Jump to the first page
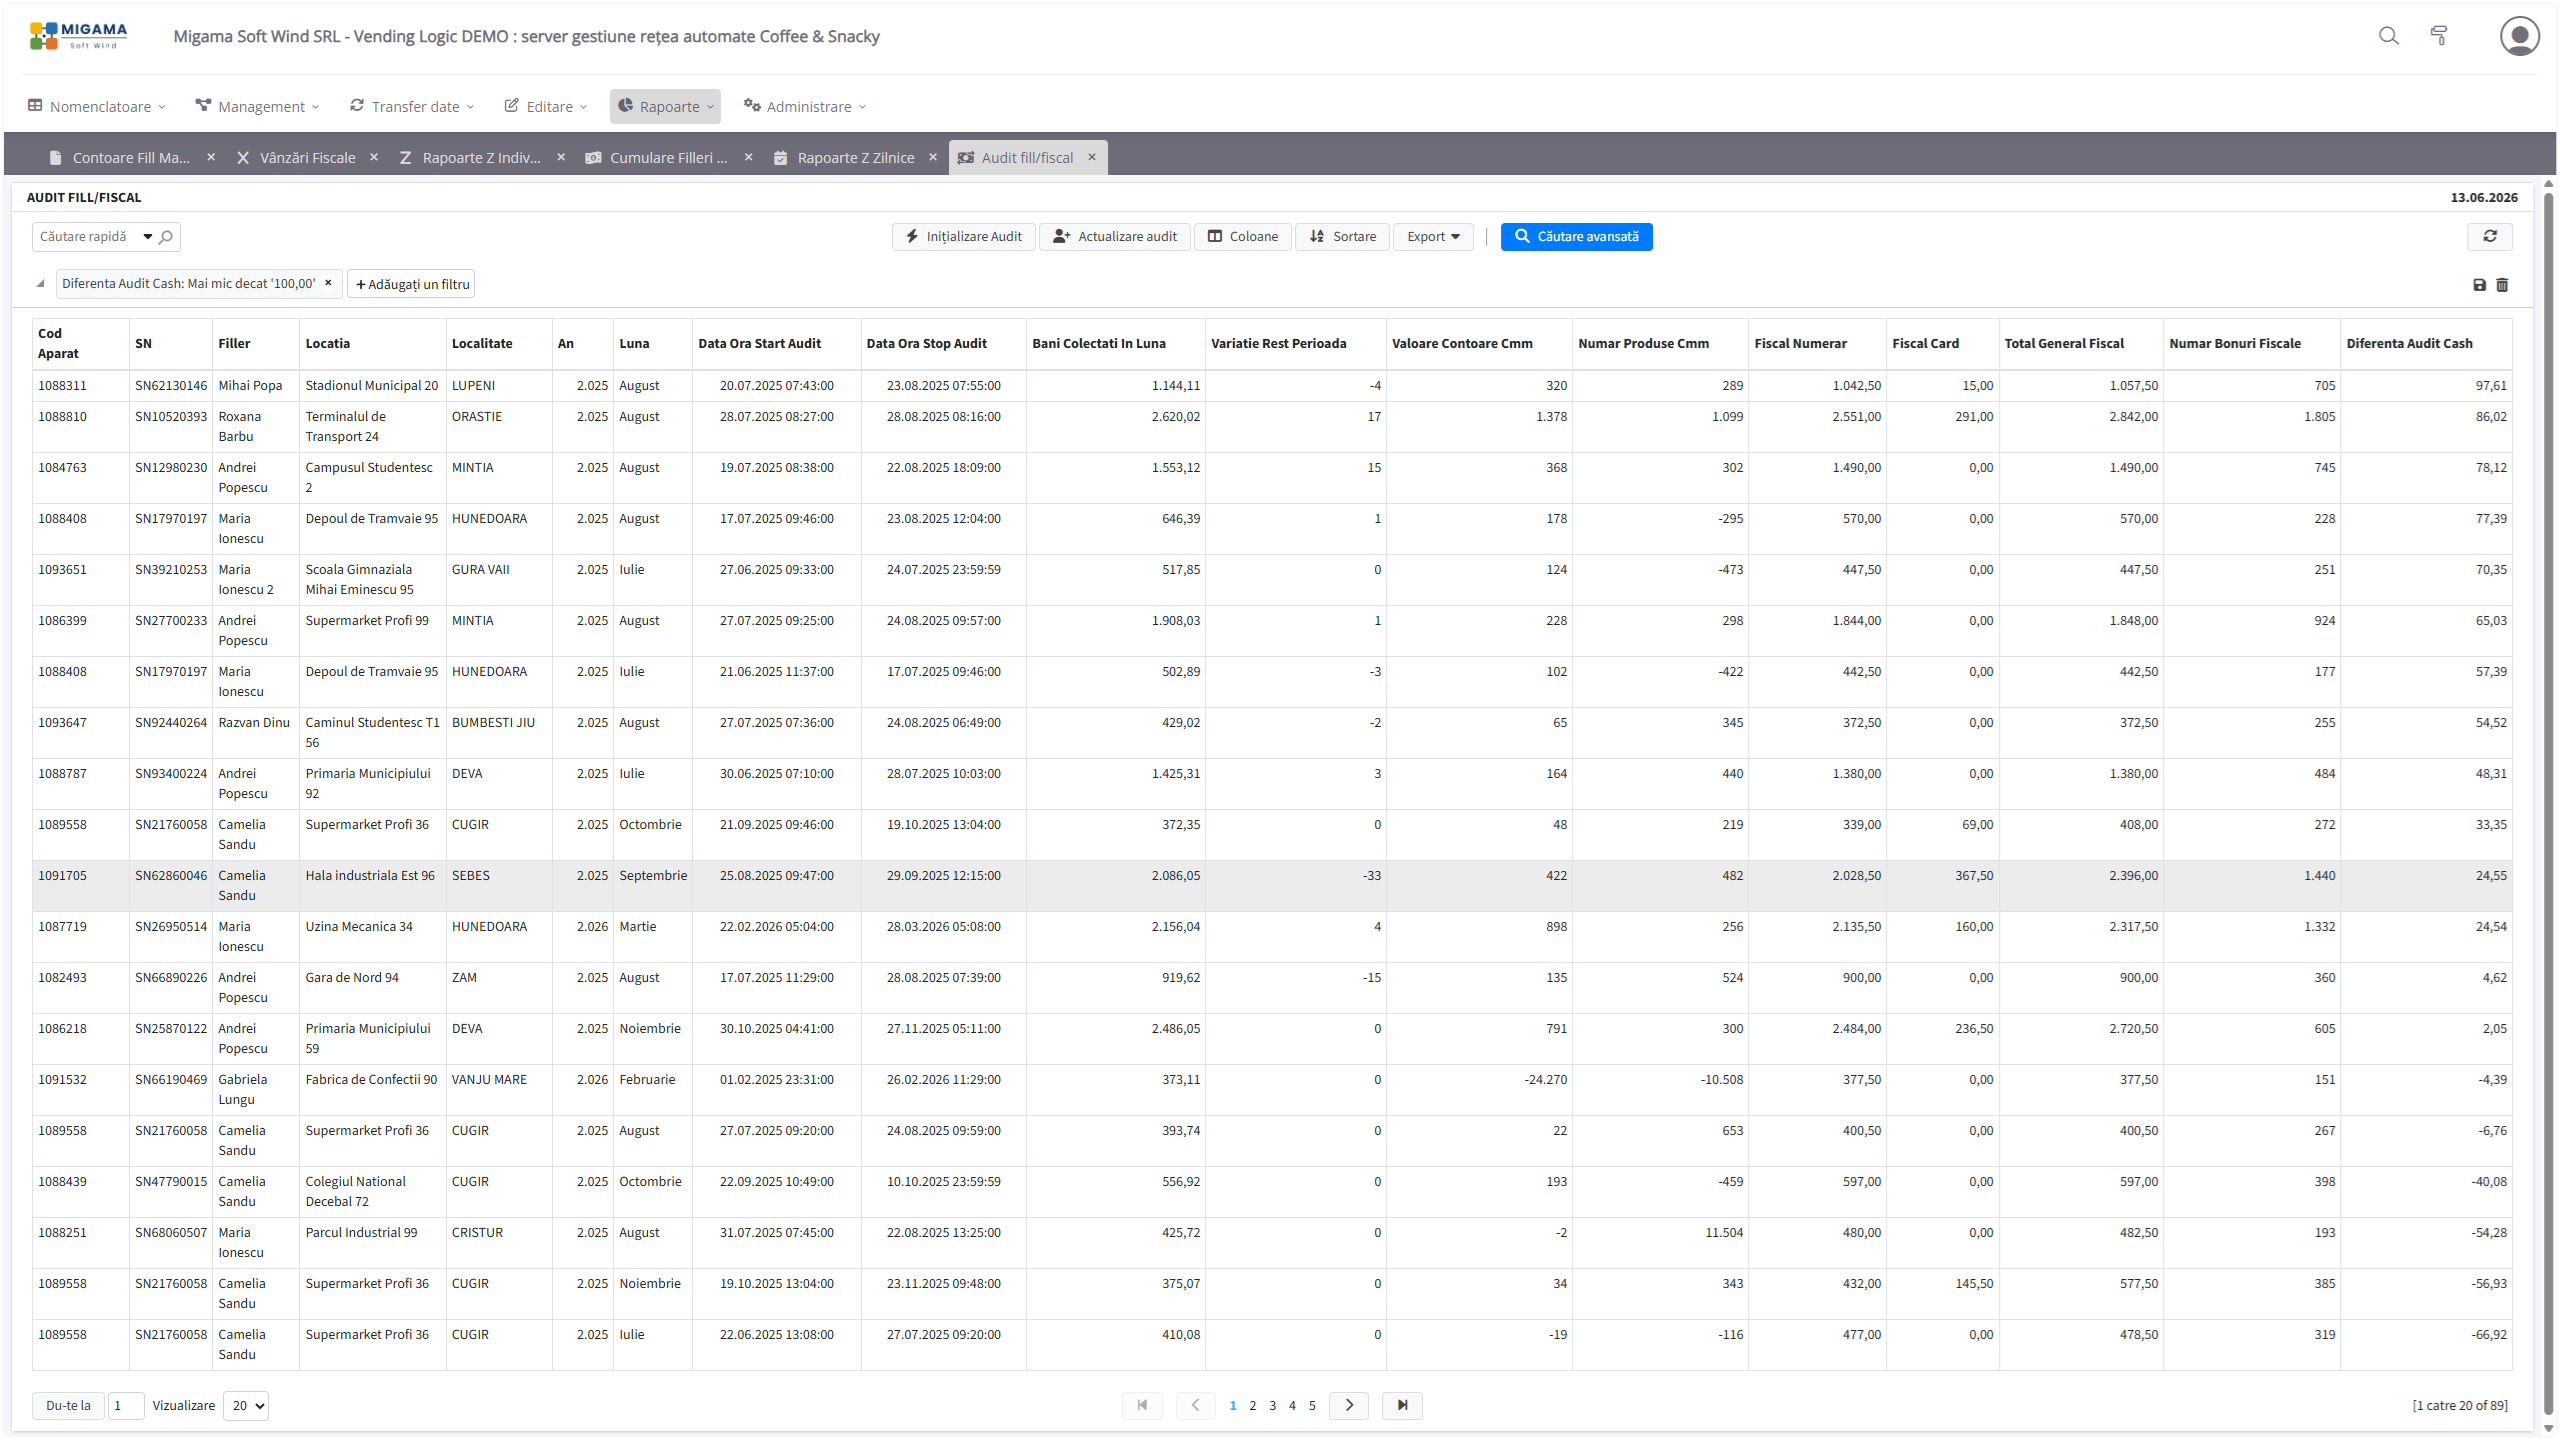 click(1142, 1405)
